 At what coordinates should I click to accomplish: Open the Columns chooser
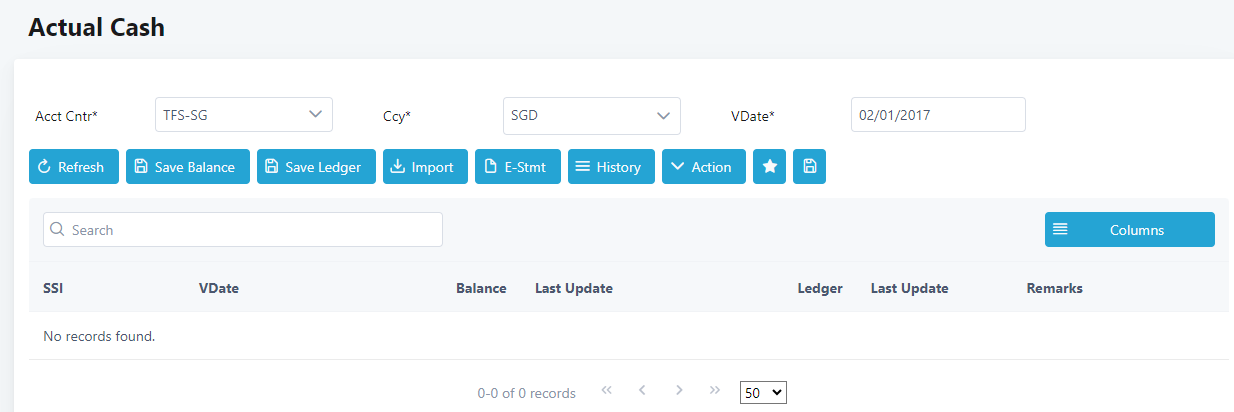tap(1129, 229)
